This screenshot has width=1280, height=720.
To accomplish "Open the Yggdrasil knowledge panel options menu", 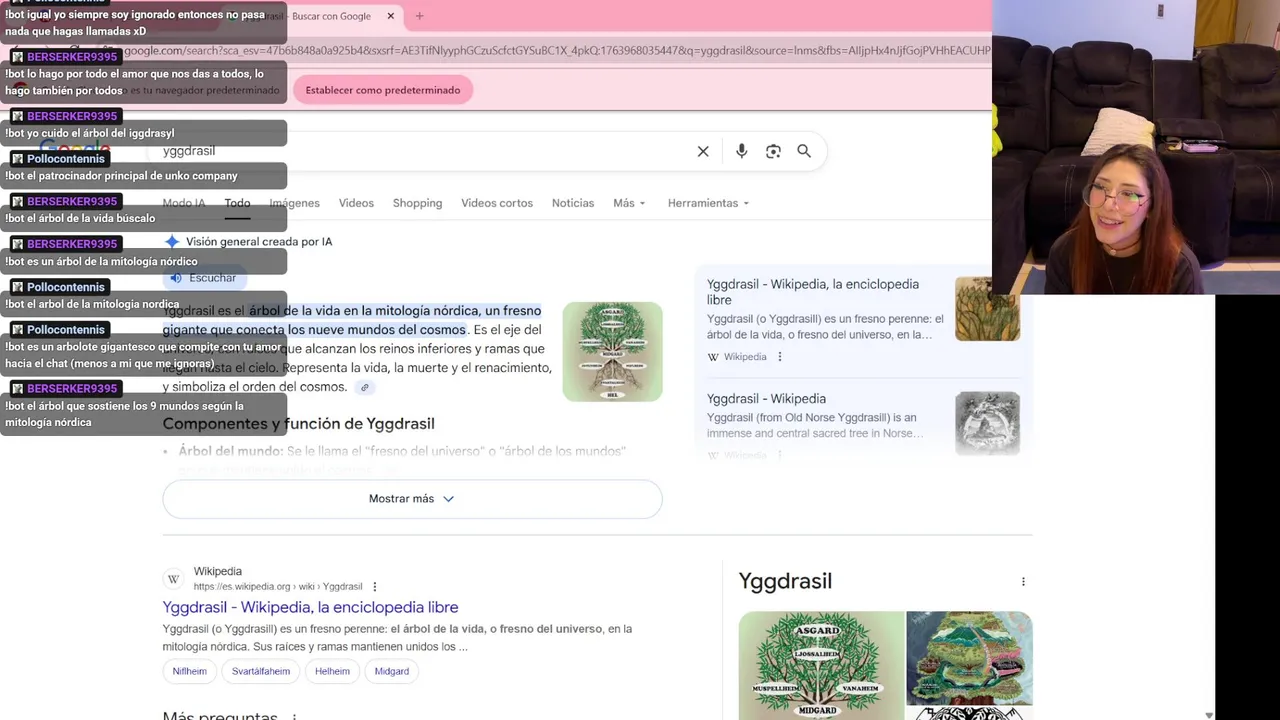I will [1023, 582].
